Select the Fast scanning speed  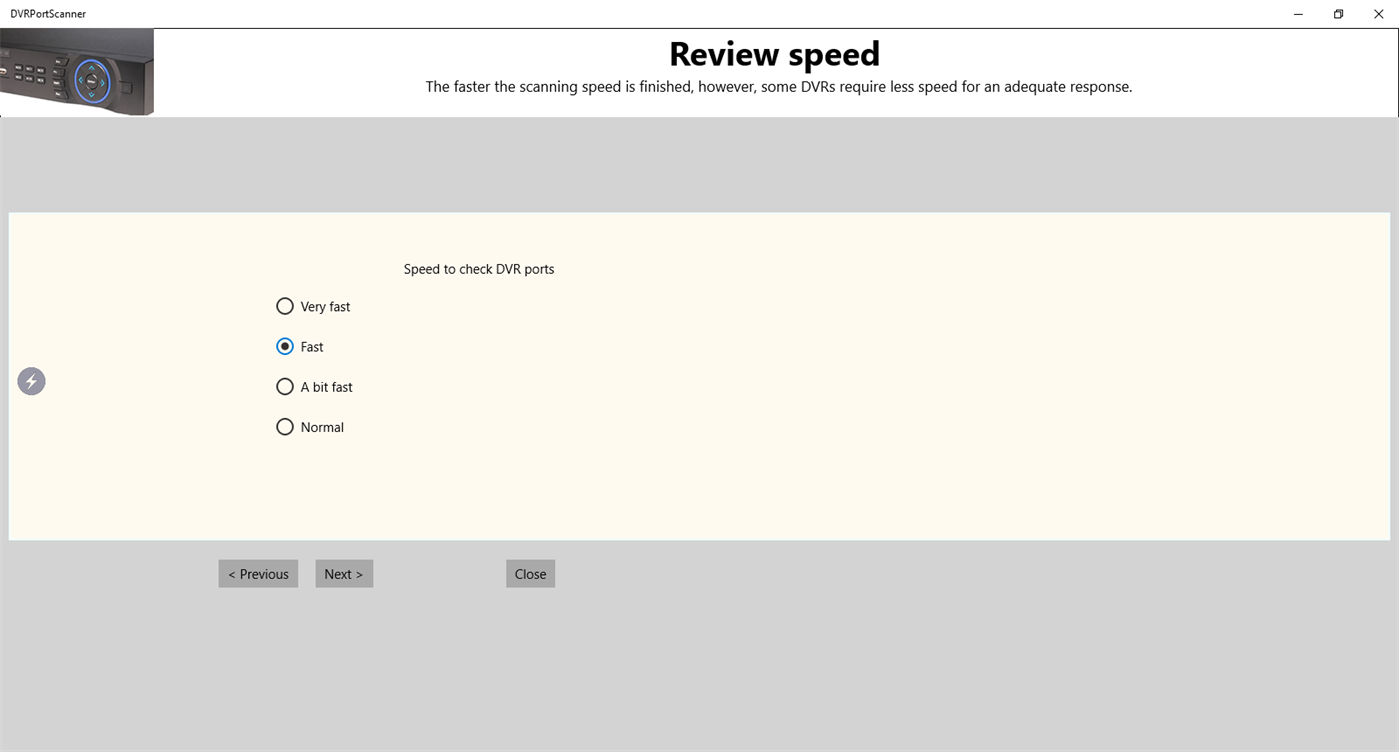[x=285, y=346]
